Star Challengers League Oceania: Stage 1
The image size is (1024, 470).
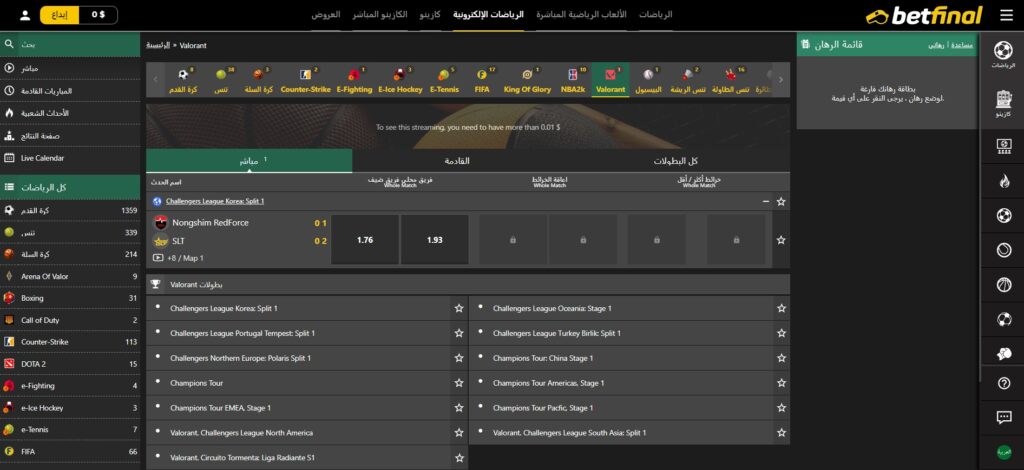pos(781,308)
